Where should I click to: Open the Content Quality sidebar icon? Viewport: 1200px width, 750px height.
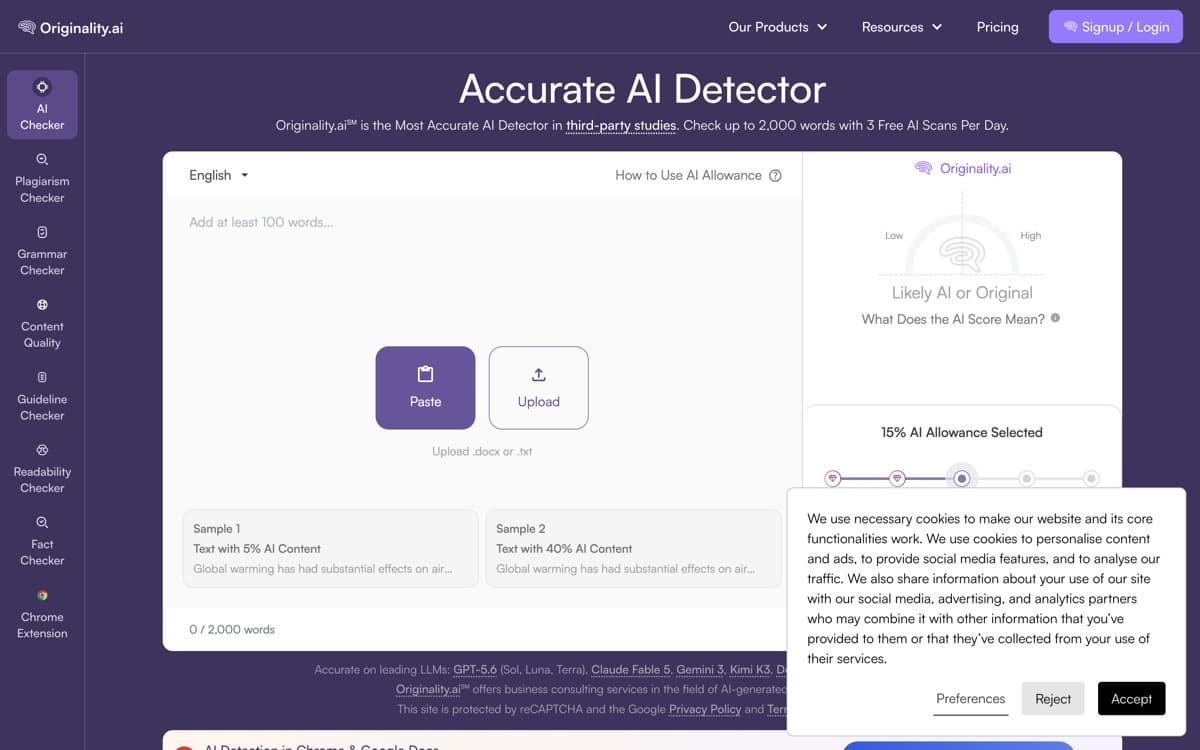(42, 305)
